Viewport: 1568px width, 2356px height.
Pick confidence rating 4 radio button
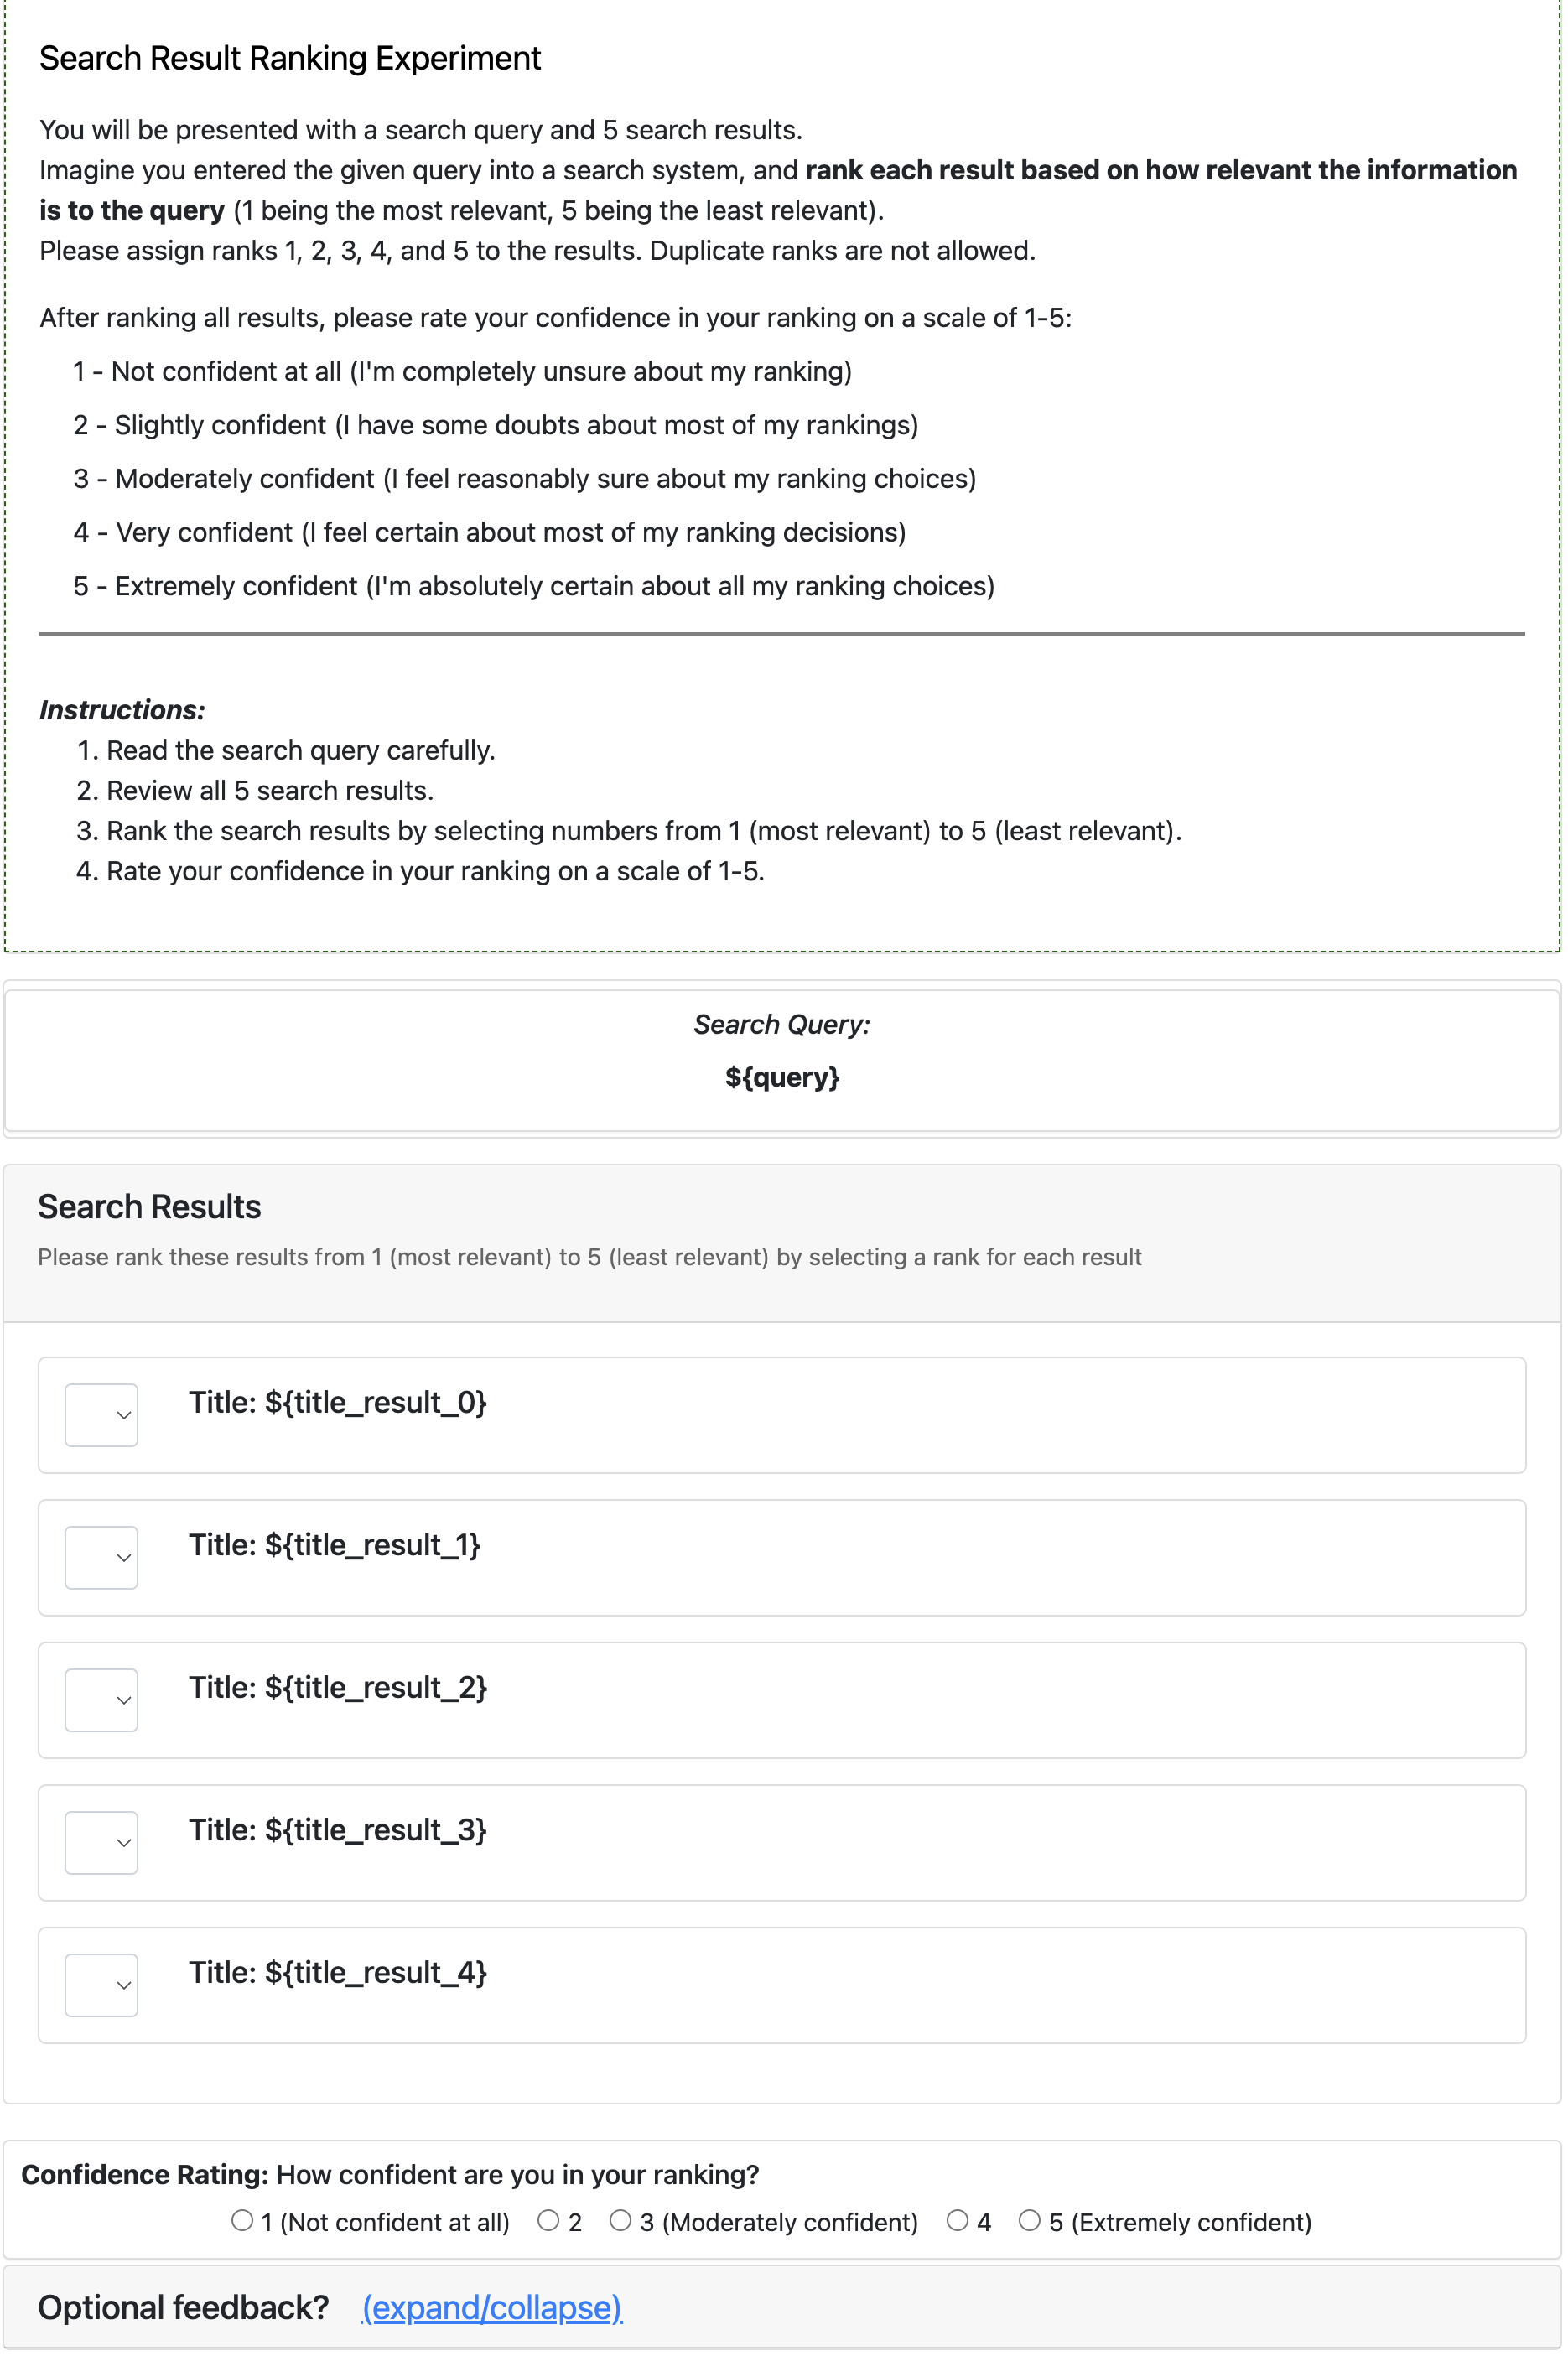[957, 2220]
